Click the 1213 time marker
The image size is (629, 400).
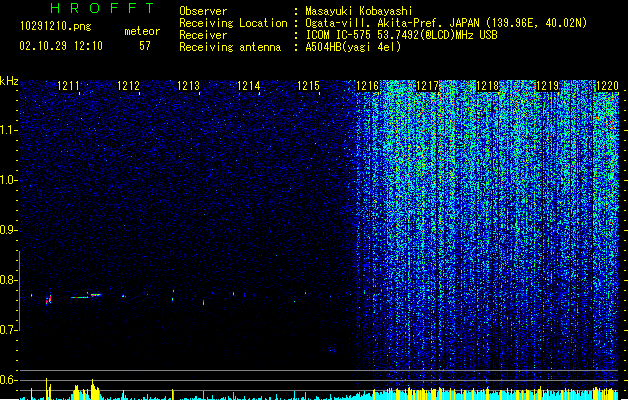coord(188,86)
